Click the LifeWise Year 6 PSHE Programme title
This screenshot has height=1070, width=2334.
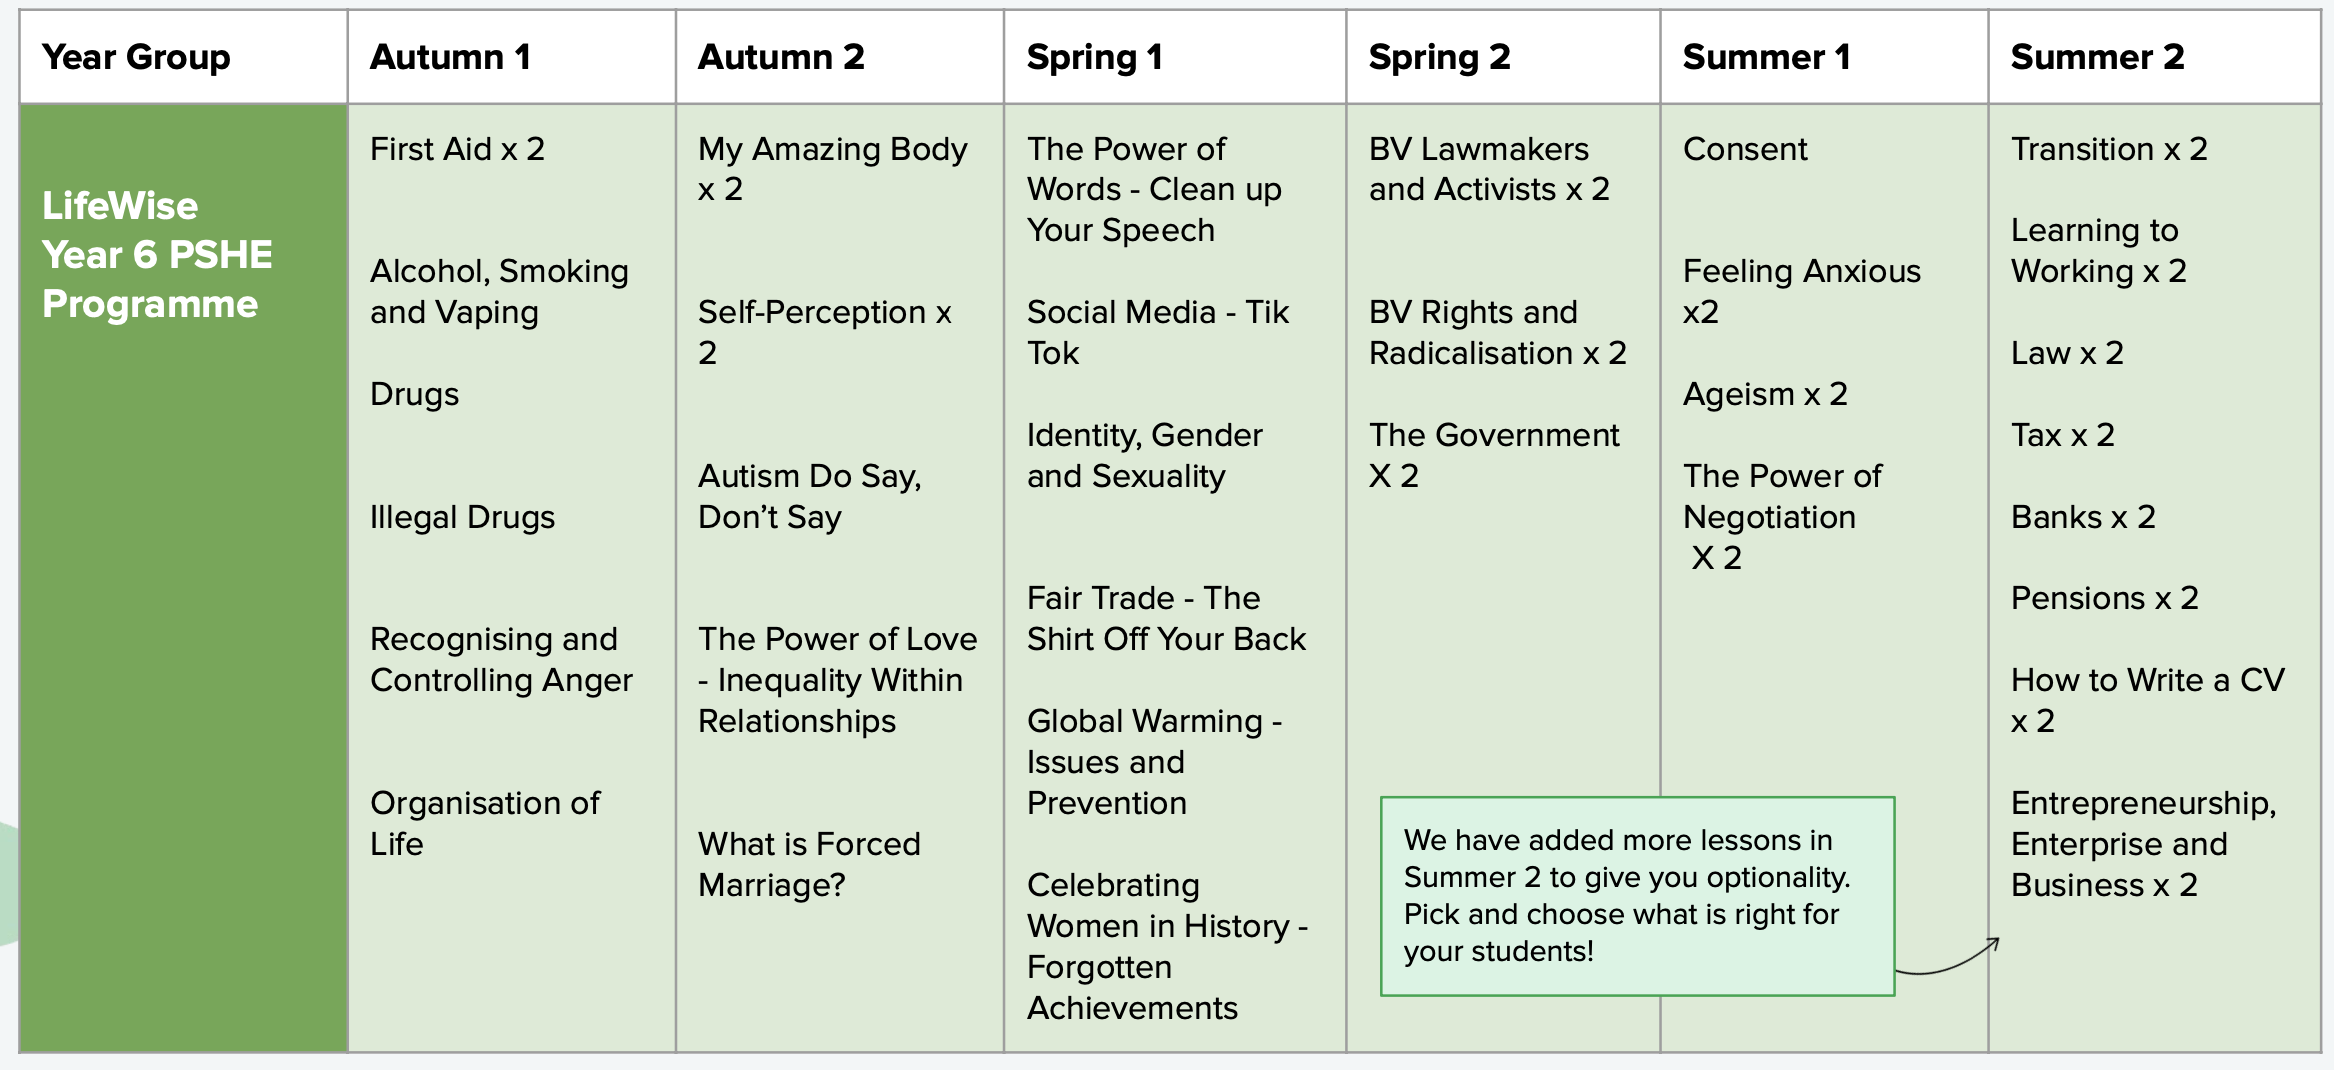click(x=157, y=255)
